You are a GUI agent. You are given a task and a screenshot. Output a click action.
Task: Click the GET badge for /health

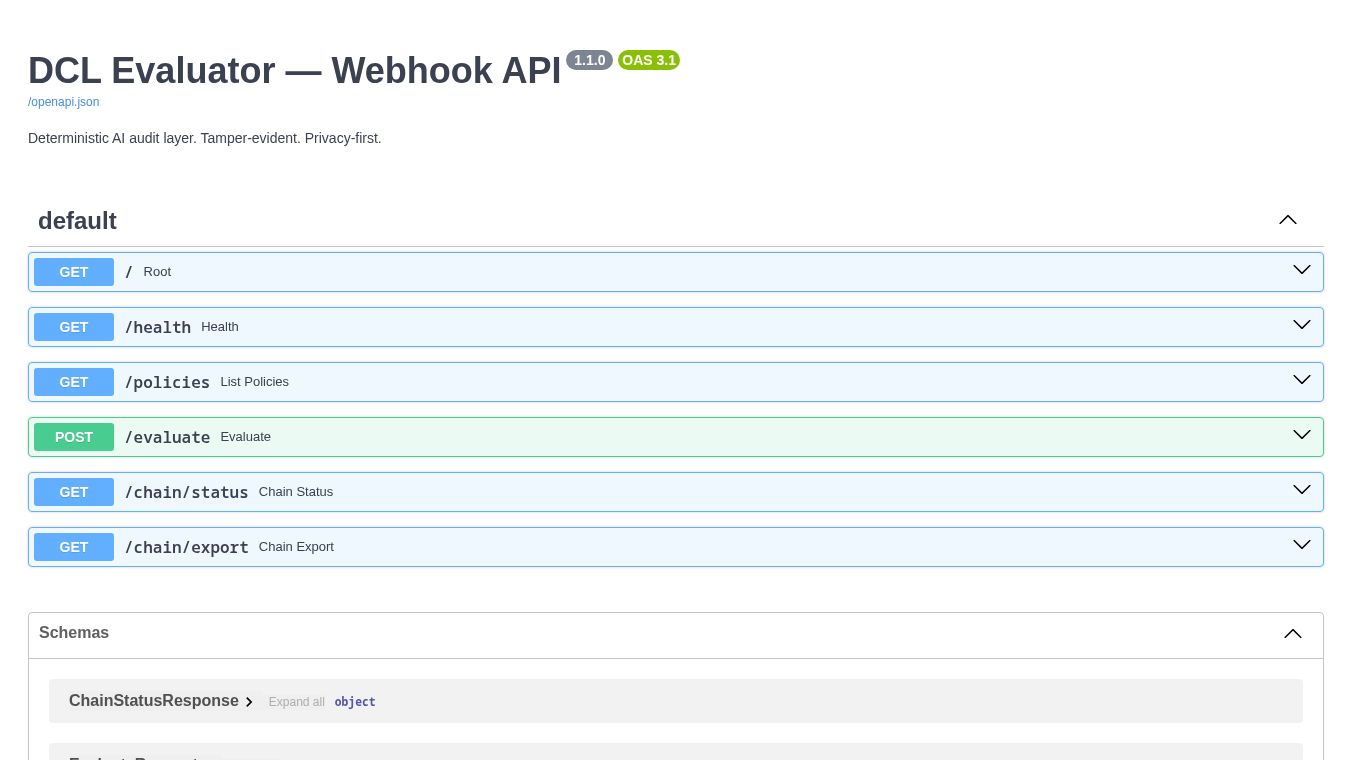74,327
